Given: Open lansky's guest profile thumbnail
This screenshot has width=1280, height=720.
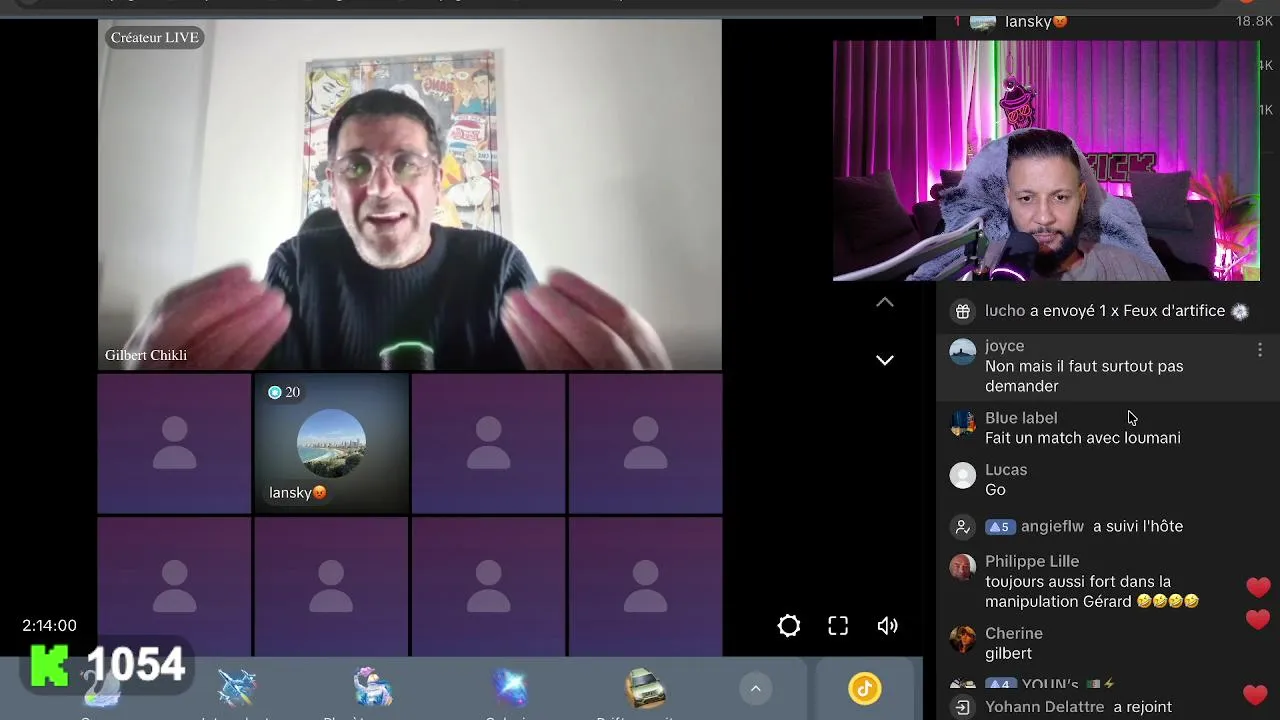Looking at the screenshot, I should 331,443.
